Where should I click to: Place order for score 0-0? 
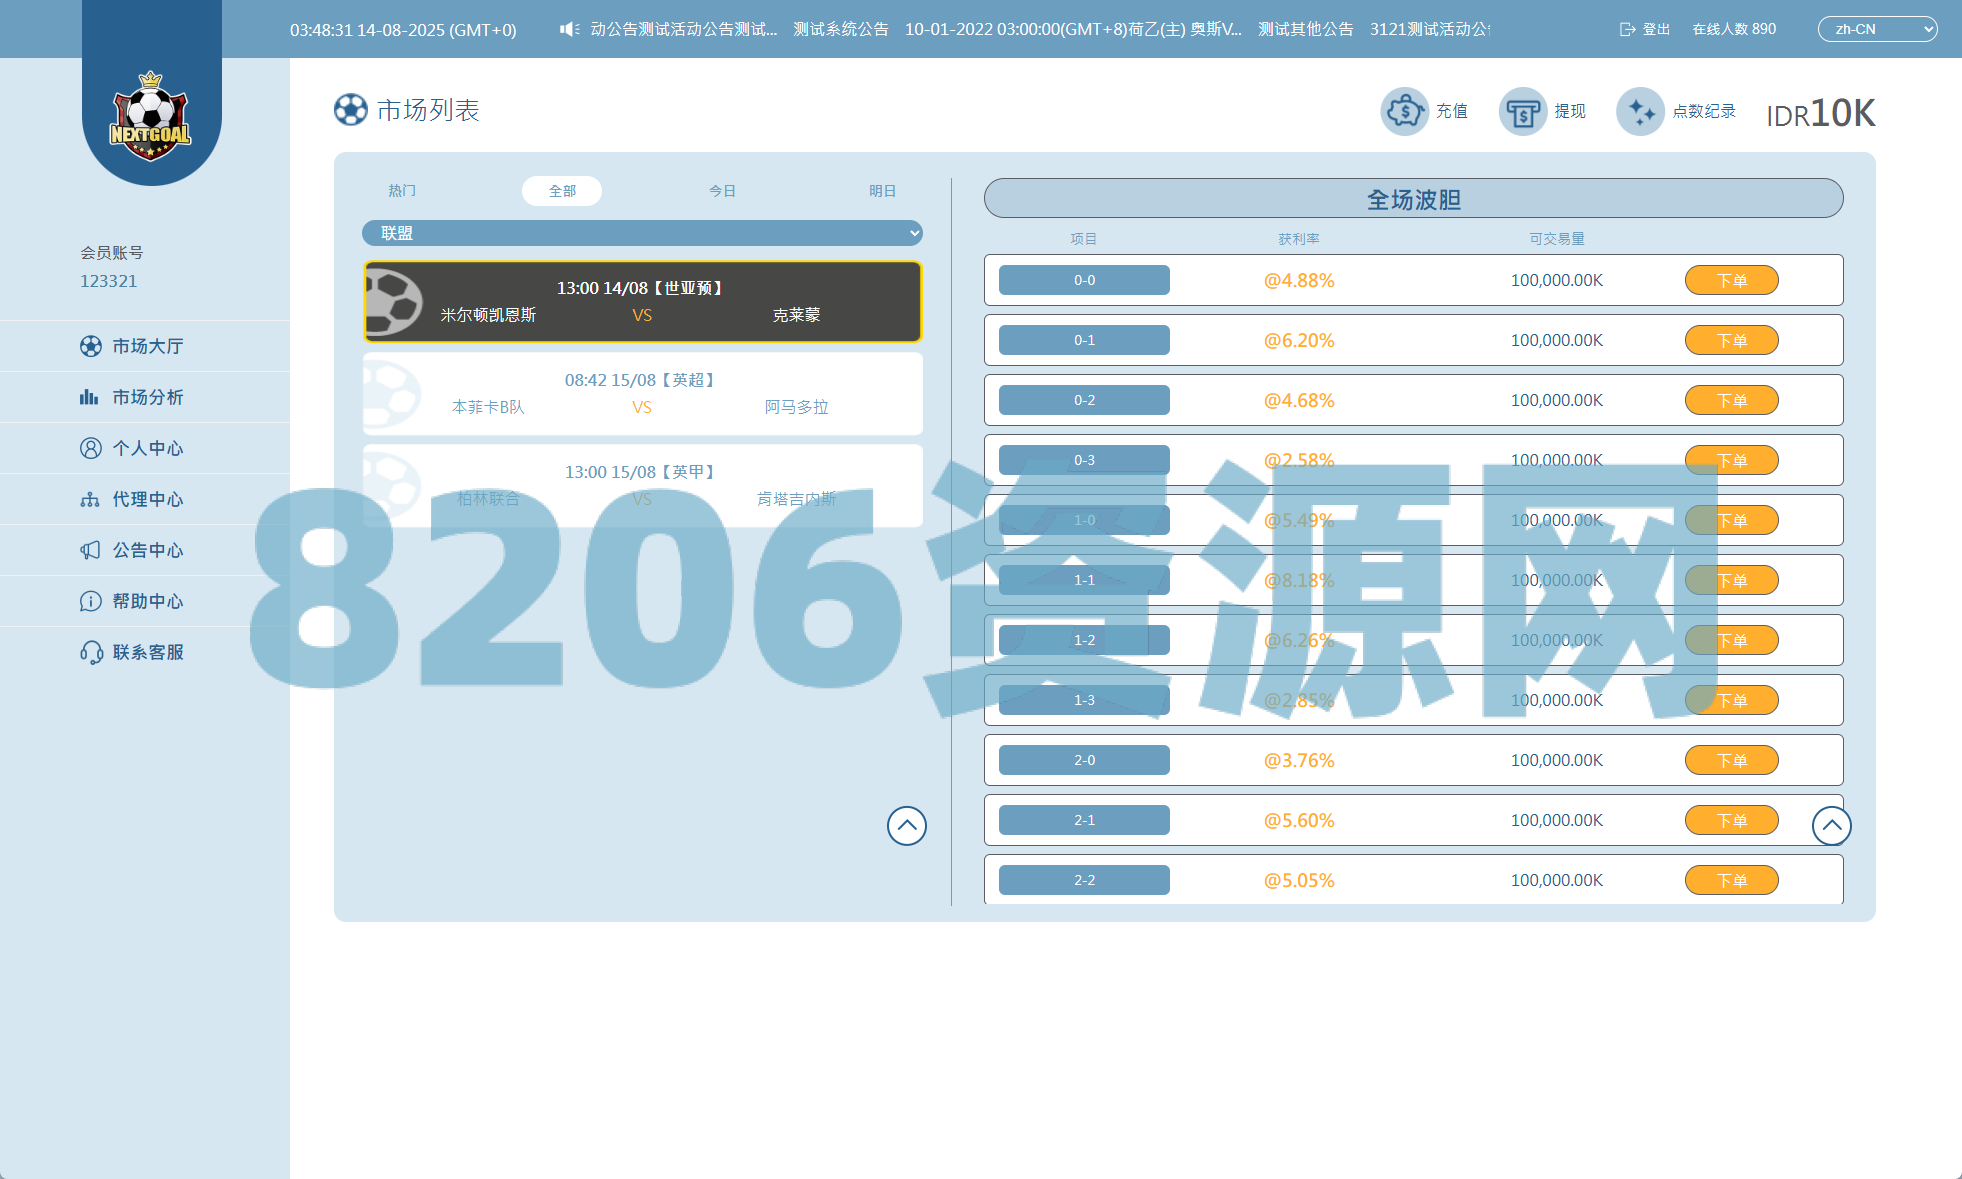(1731, 280)
